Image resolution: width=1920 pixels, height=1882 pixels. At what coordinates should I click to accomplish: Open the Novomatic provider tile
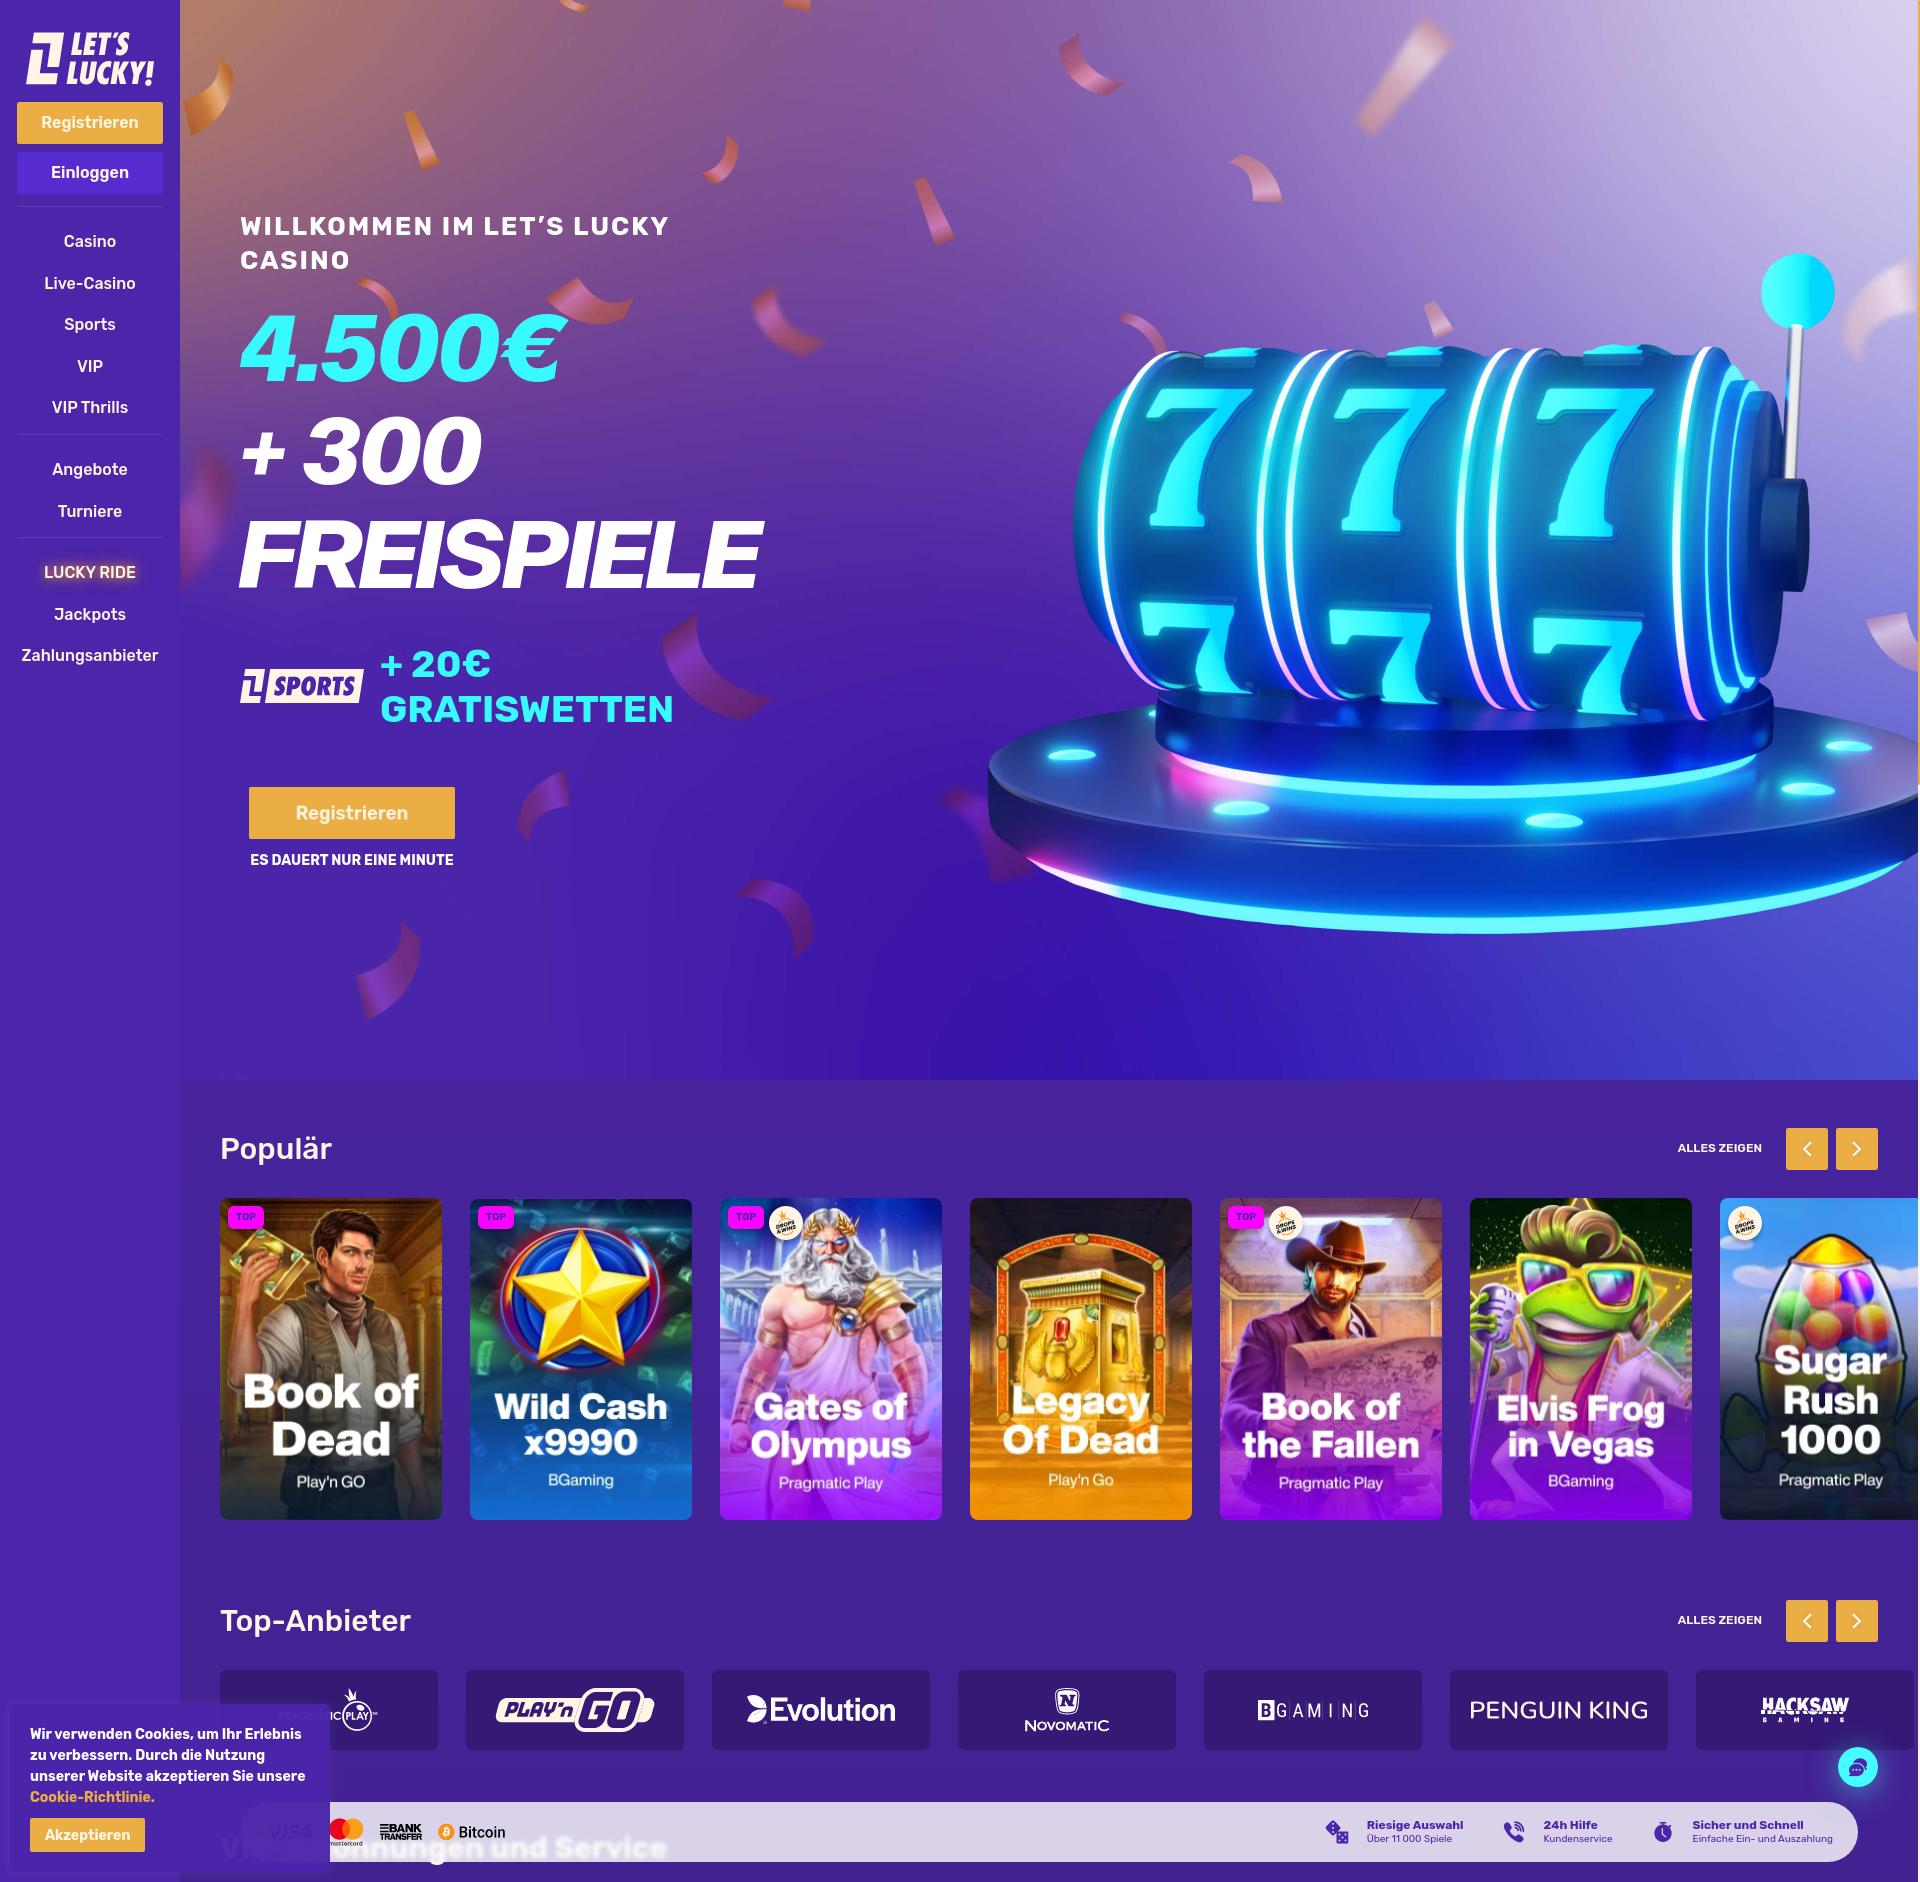1067,1709
